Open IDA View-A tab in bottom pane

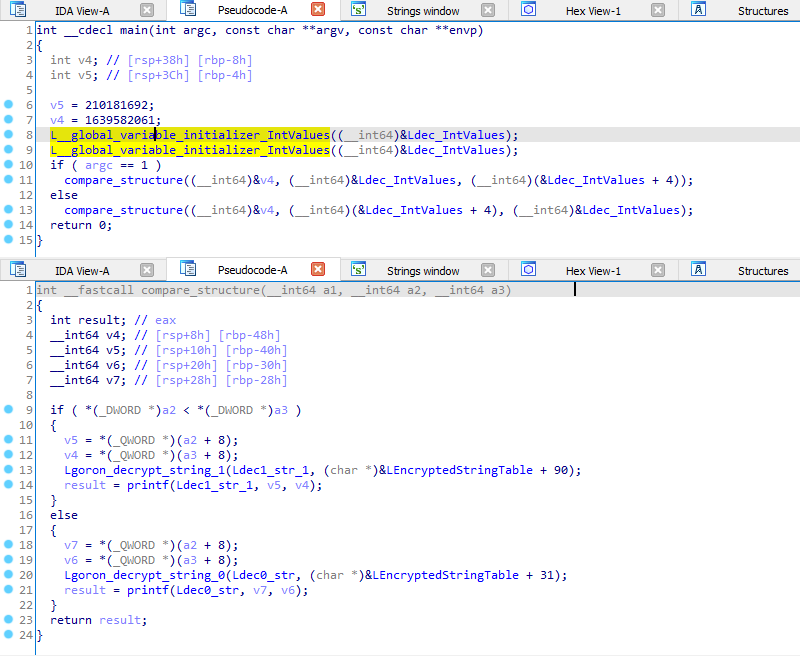tap(82, 271)
